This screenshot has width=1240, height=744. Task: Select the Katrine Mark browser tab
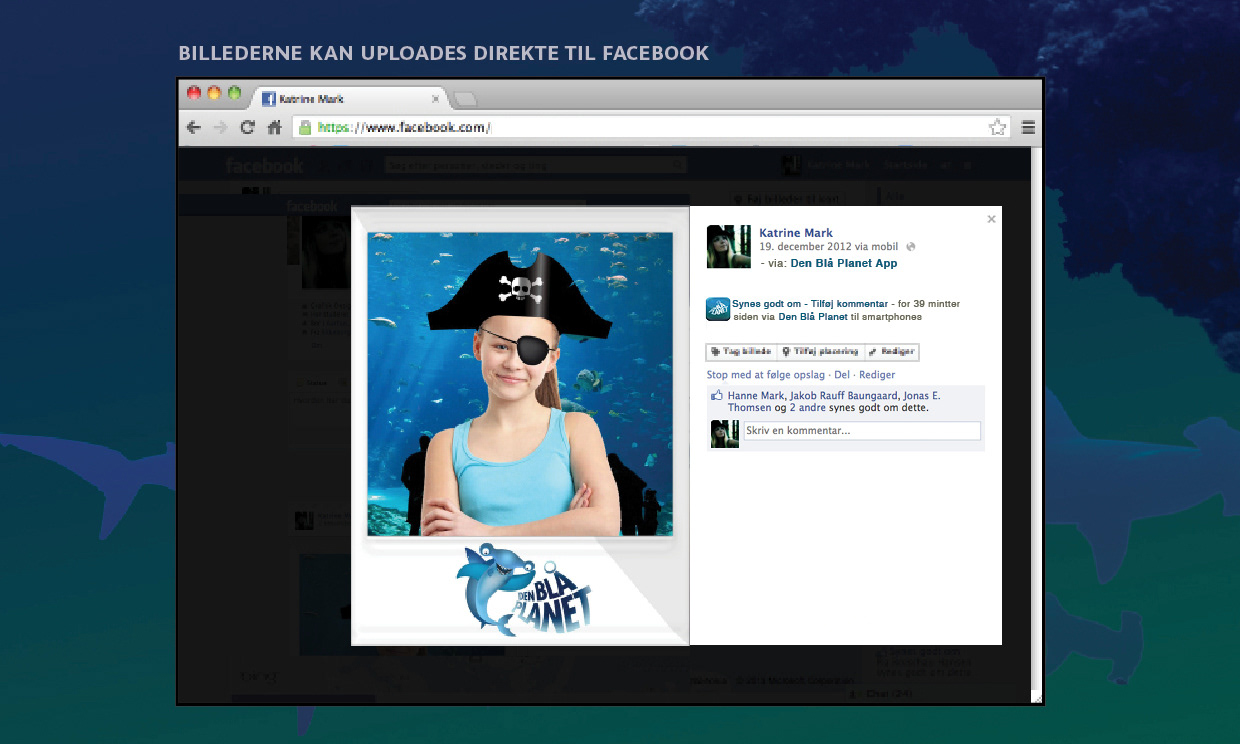[x=349, y=99]
